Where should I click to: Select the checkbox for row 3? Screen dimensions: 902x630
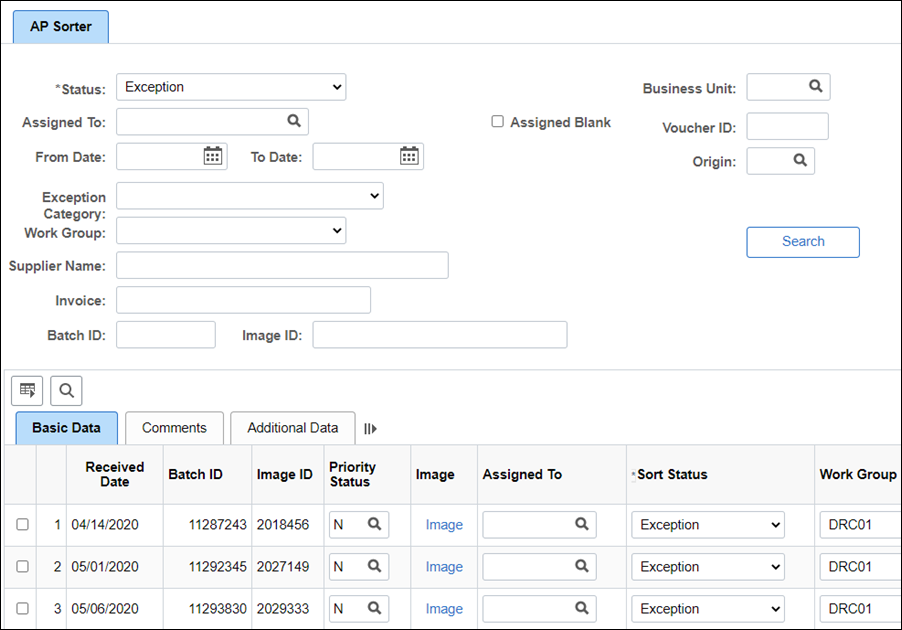coord(22,608)
